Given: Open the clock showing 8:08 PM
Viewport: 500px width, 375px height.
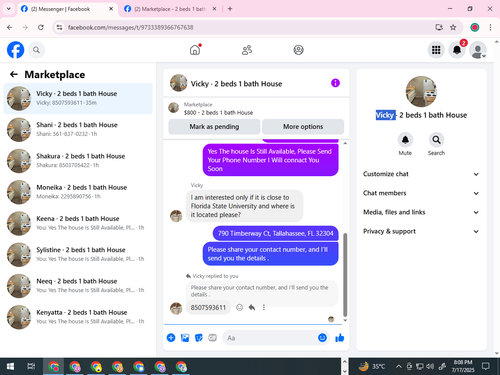Looking at the screenshot, I should [x=463, y=367].
